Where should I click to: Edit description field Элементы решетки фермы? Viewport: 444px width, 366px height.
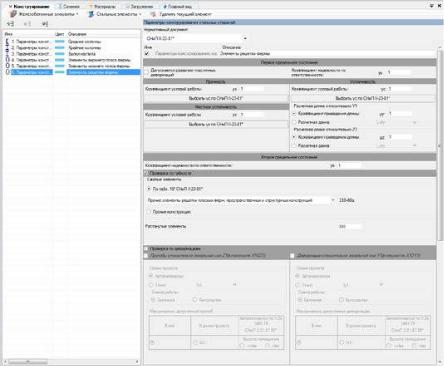(x=327, y=53)
